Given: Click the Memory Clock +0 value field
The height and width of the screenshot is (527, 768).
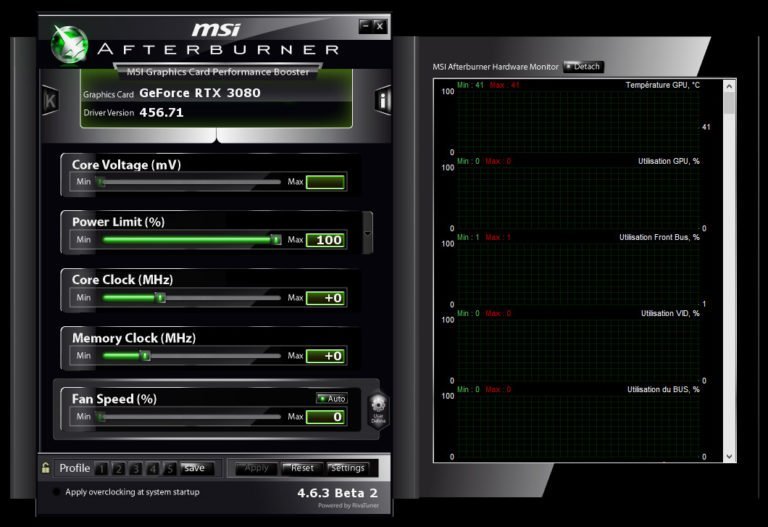Looking at the screenshot, I should pyautogui.click(x=326, y=356).
